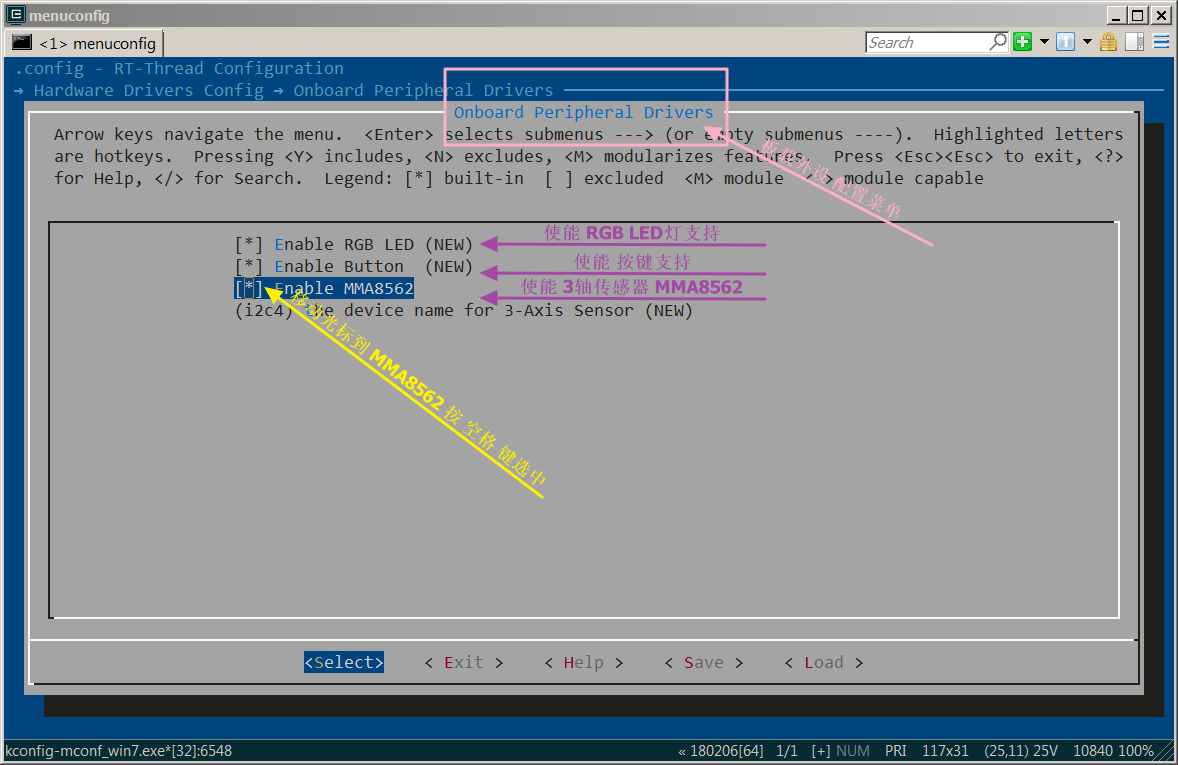Toggle the Enable Button checkbox
This screenshot has height=765, width=1178.
pyautogui.click(x=249, y=267)
